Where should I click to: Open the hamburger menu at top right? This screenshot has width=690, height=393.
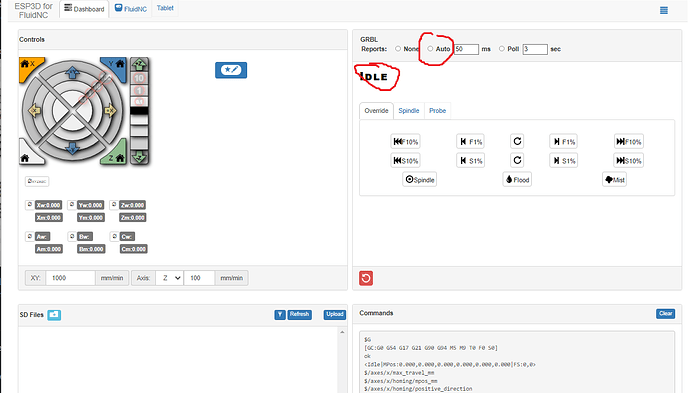[x=664, y=10]
